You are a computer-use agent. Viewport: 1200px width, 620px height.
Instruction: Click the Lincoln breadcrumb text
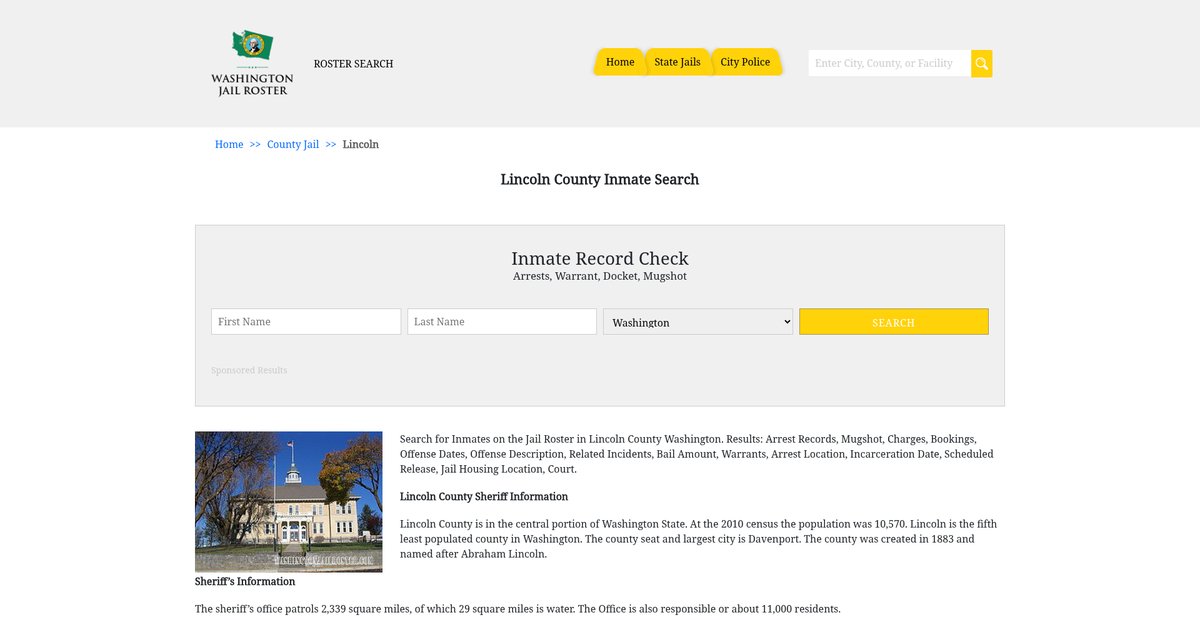[360, 144]
